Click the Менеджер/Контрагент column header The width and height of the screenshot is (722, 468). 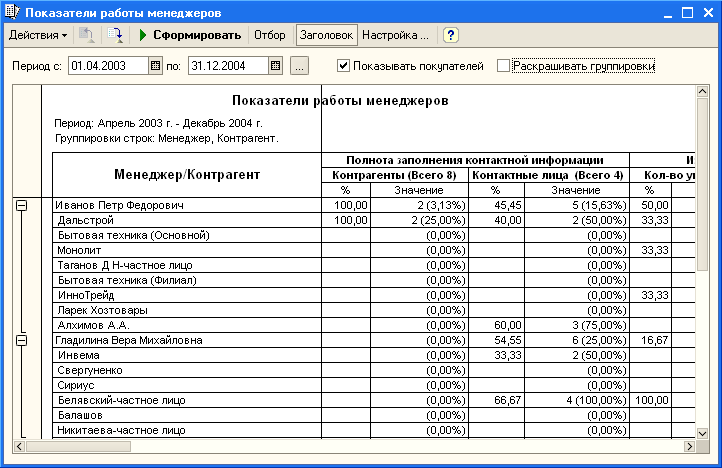click(187, 175)
